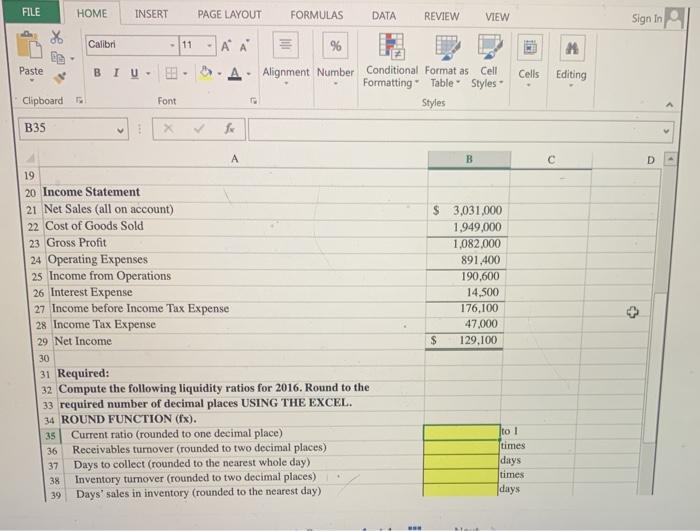Select row 21 header

click(31, 209)
